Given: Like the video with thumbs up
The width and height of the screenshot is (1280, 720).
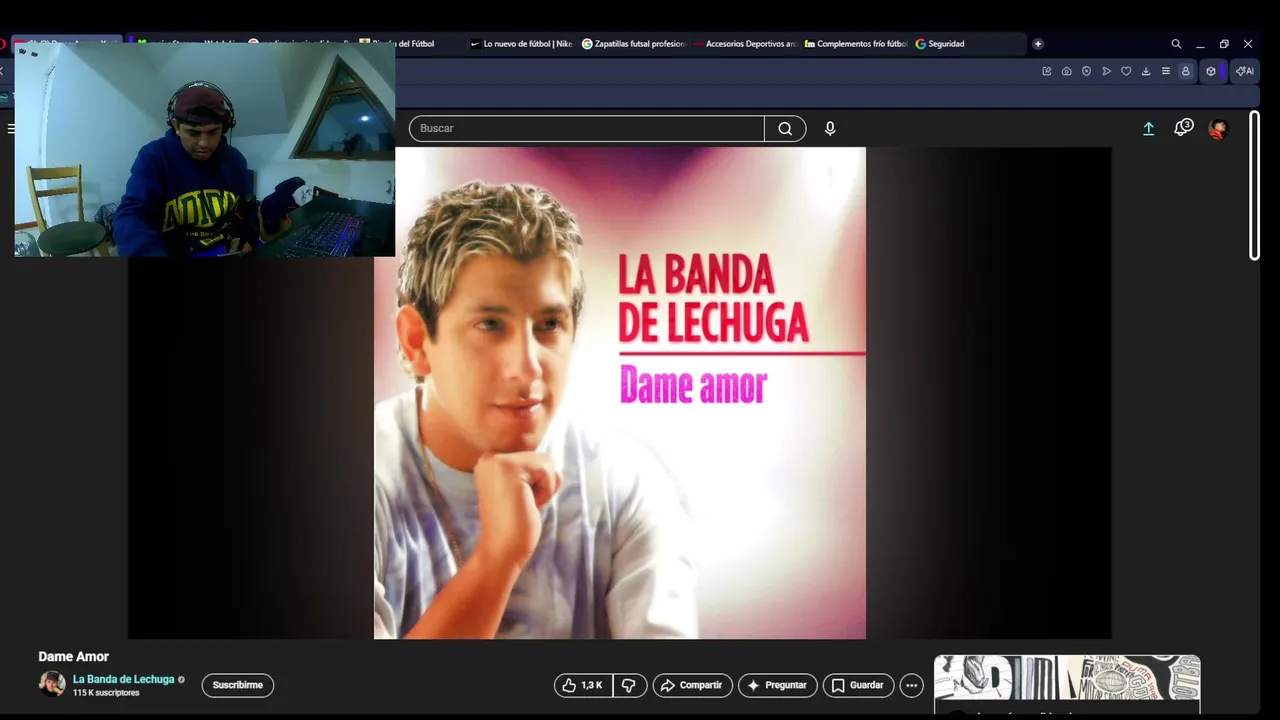Looking at the screenshot, I should (x=583, y=685).
